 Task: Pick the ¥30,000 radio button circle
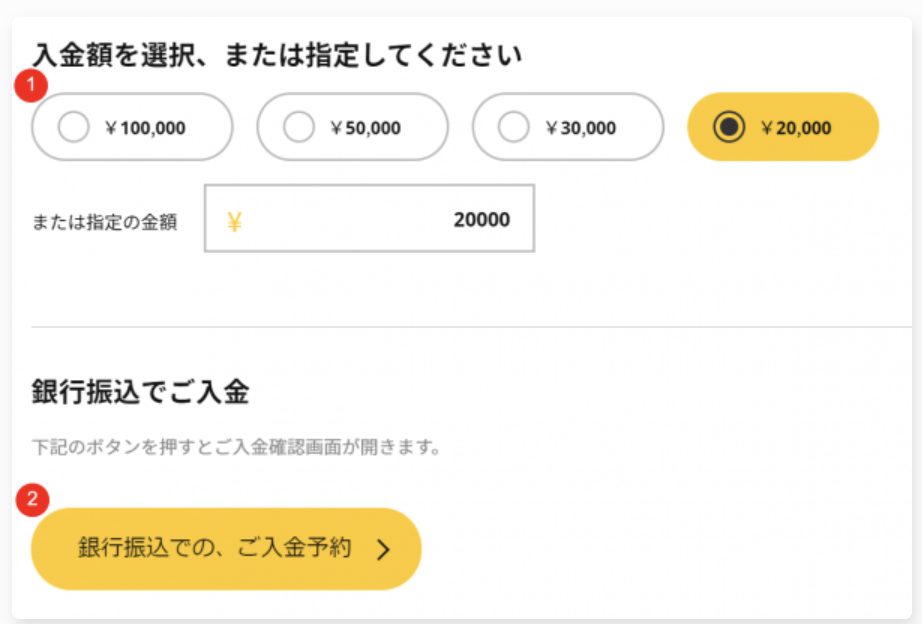tap(514, 128)
